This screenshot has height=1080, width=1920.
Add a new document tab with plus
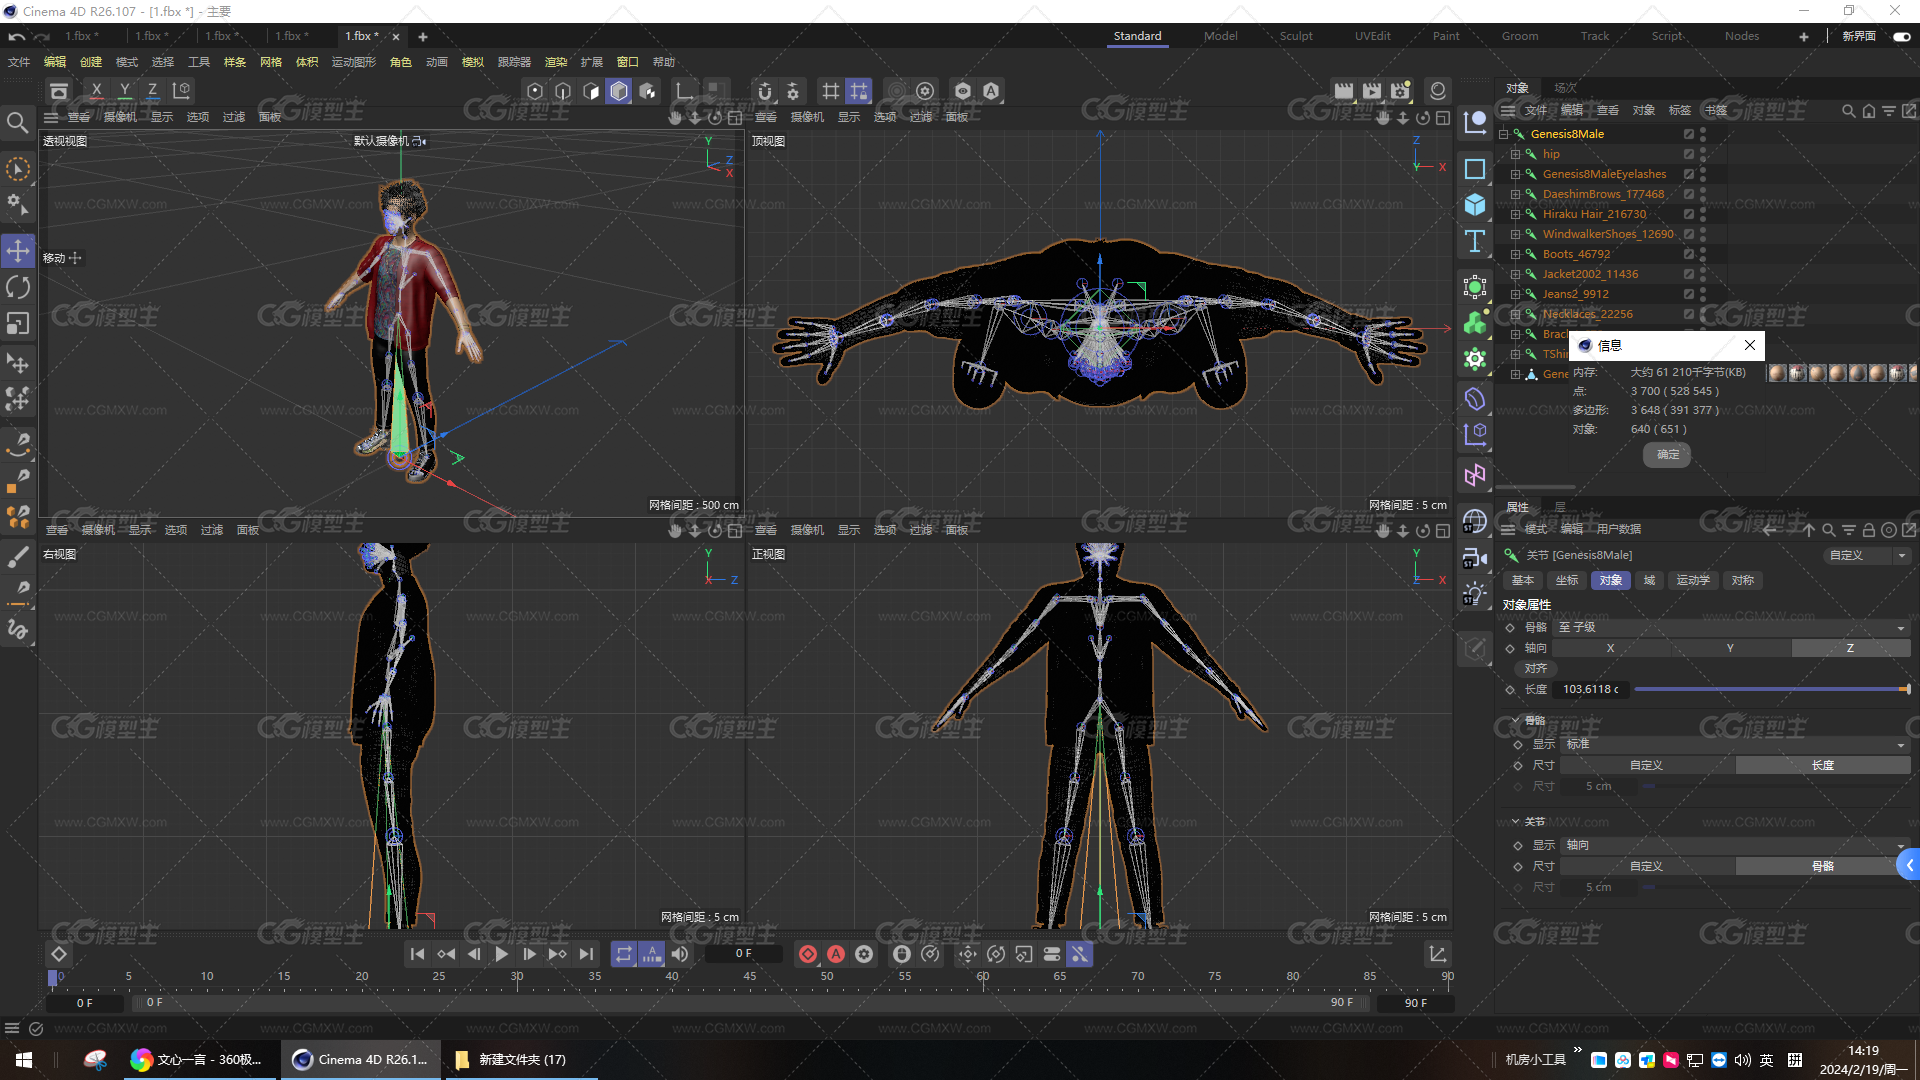[423, 37]
